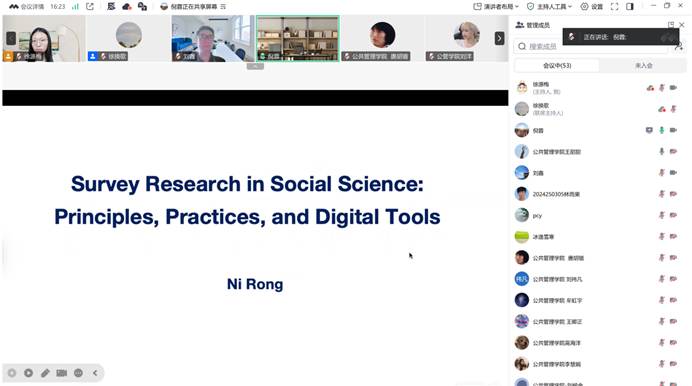Click the search members input field
The width and height of the screenshot is (692, 386).
tap(591, 46)
